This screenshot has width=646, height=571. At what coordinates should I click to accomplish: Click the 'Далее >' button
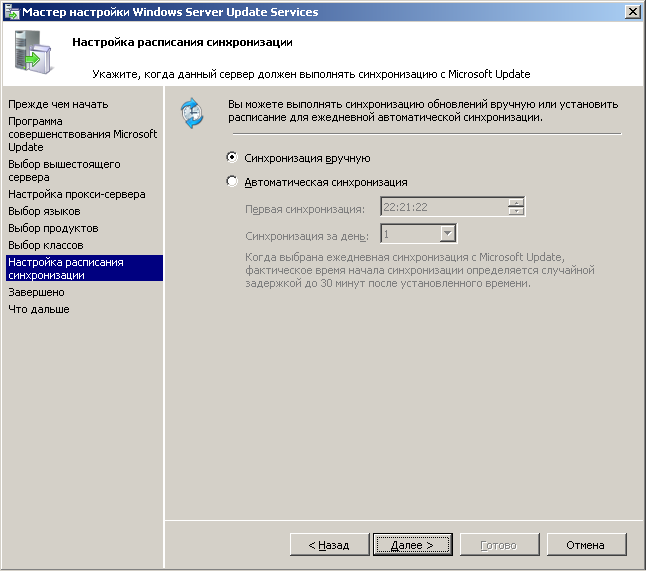pos(412,545)
